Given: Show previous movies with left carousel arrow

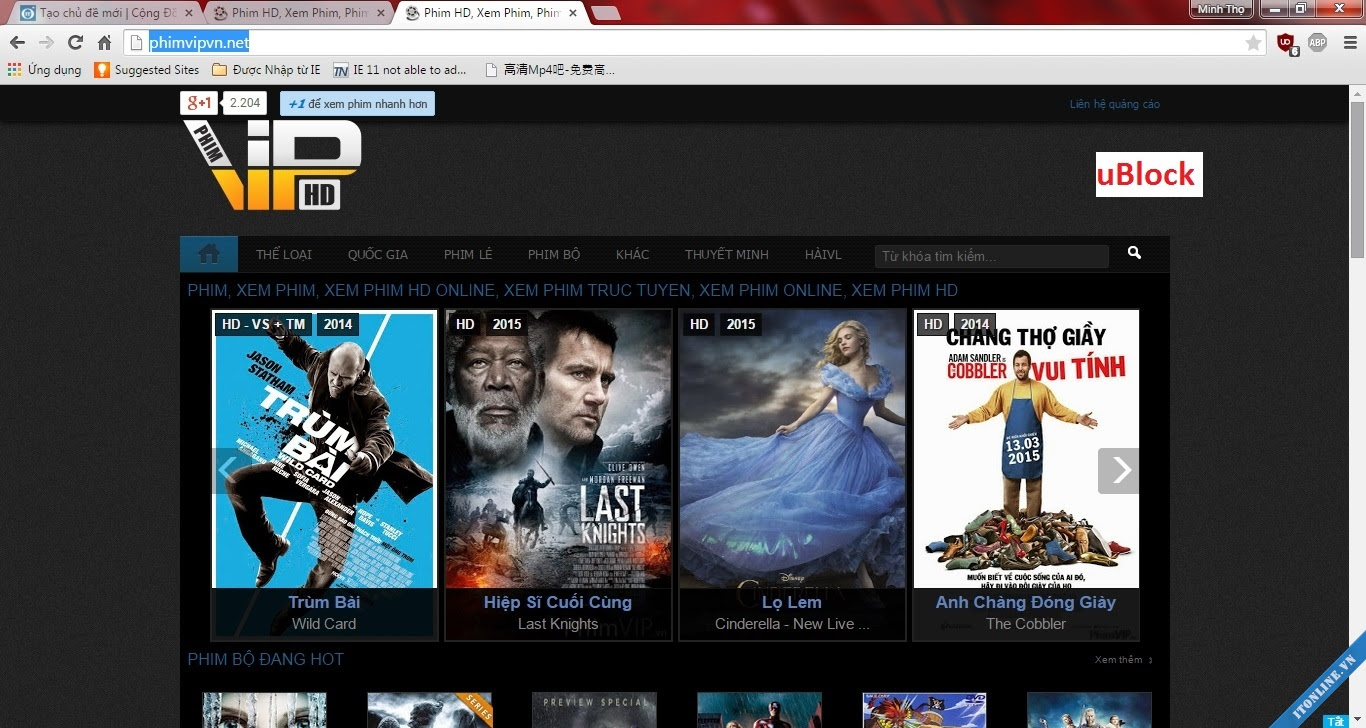Looking at the screenshot, I should [x=227, y=470].
